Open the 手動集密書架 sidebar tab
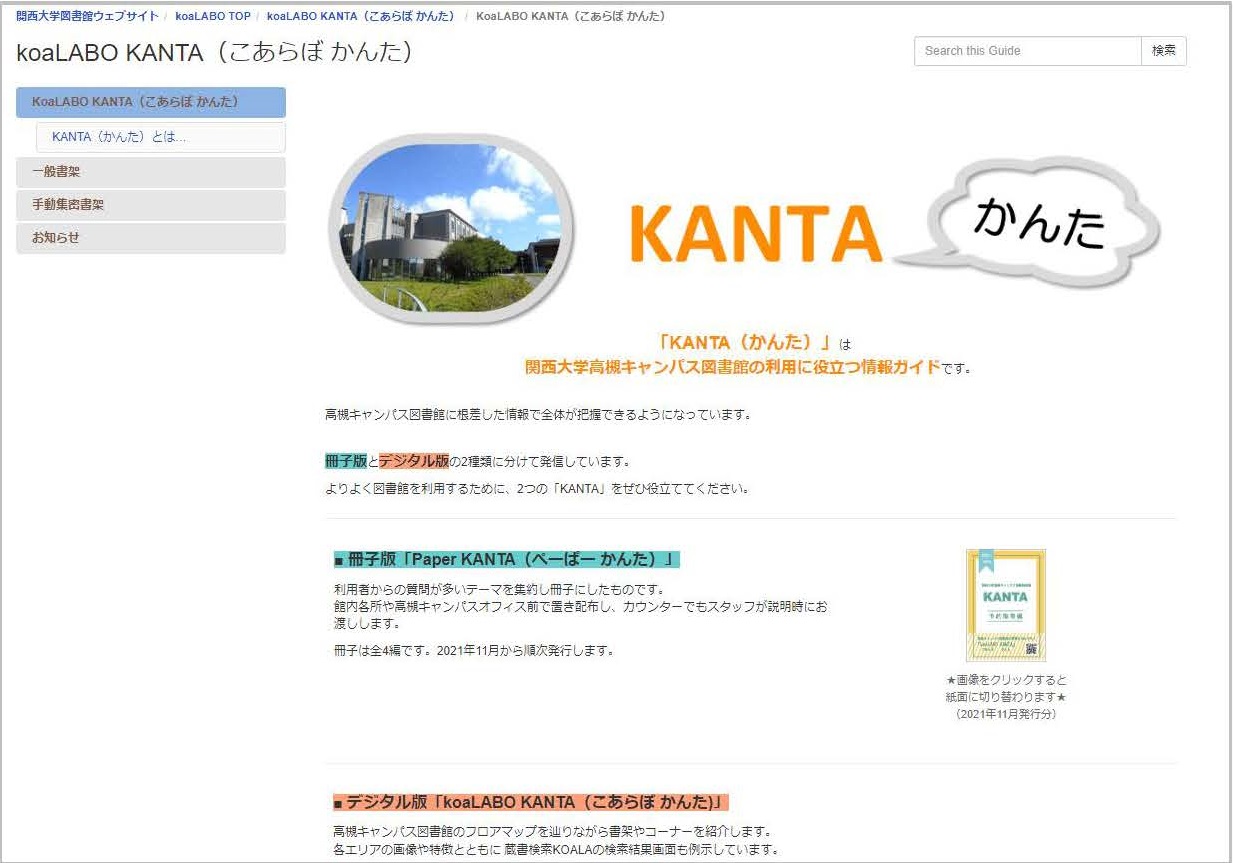The image size is (1233, 863). point(151,205)
